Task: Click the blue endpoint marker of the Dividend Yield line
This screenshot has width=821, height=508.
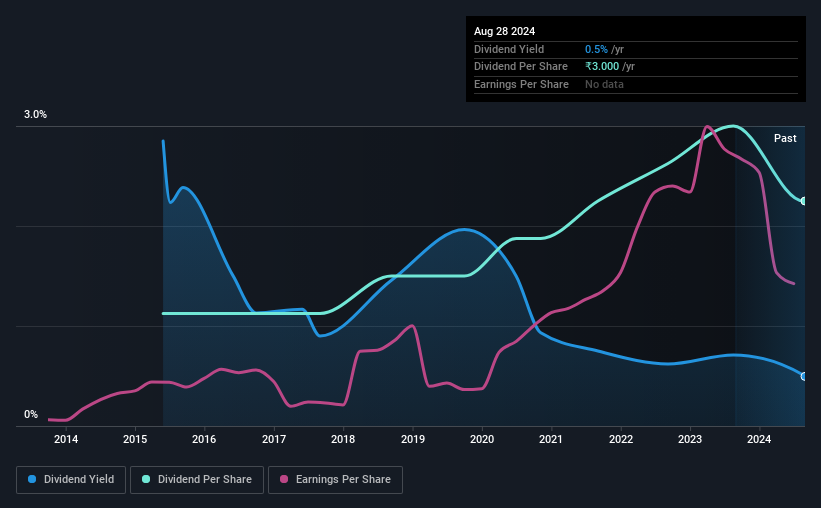Action: [x=803, y=377]
